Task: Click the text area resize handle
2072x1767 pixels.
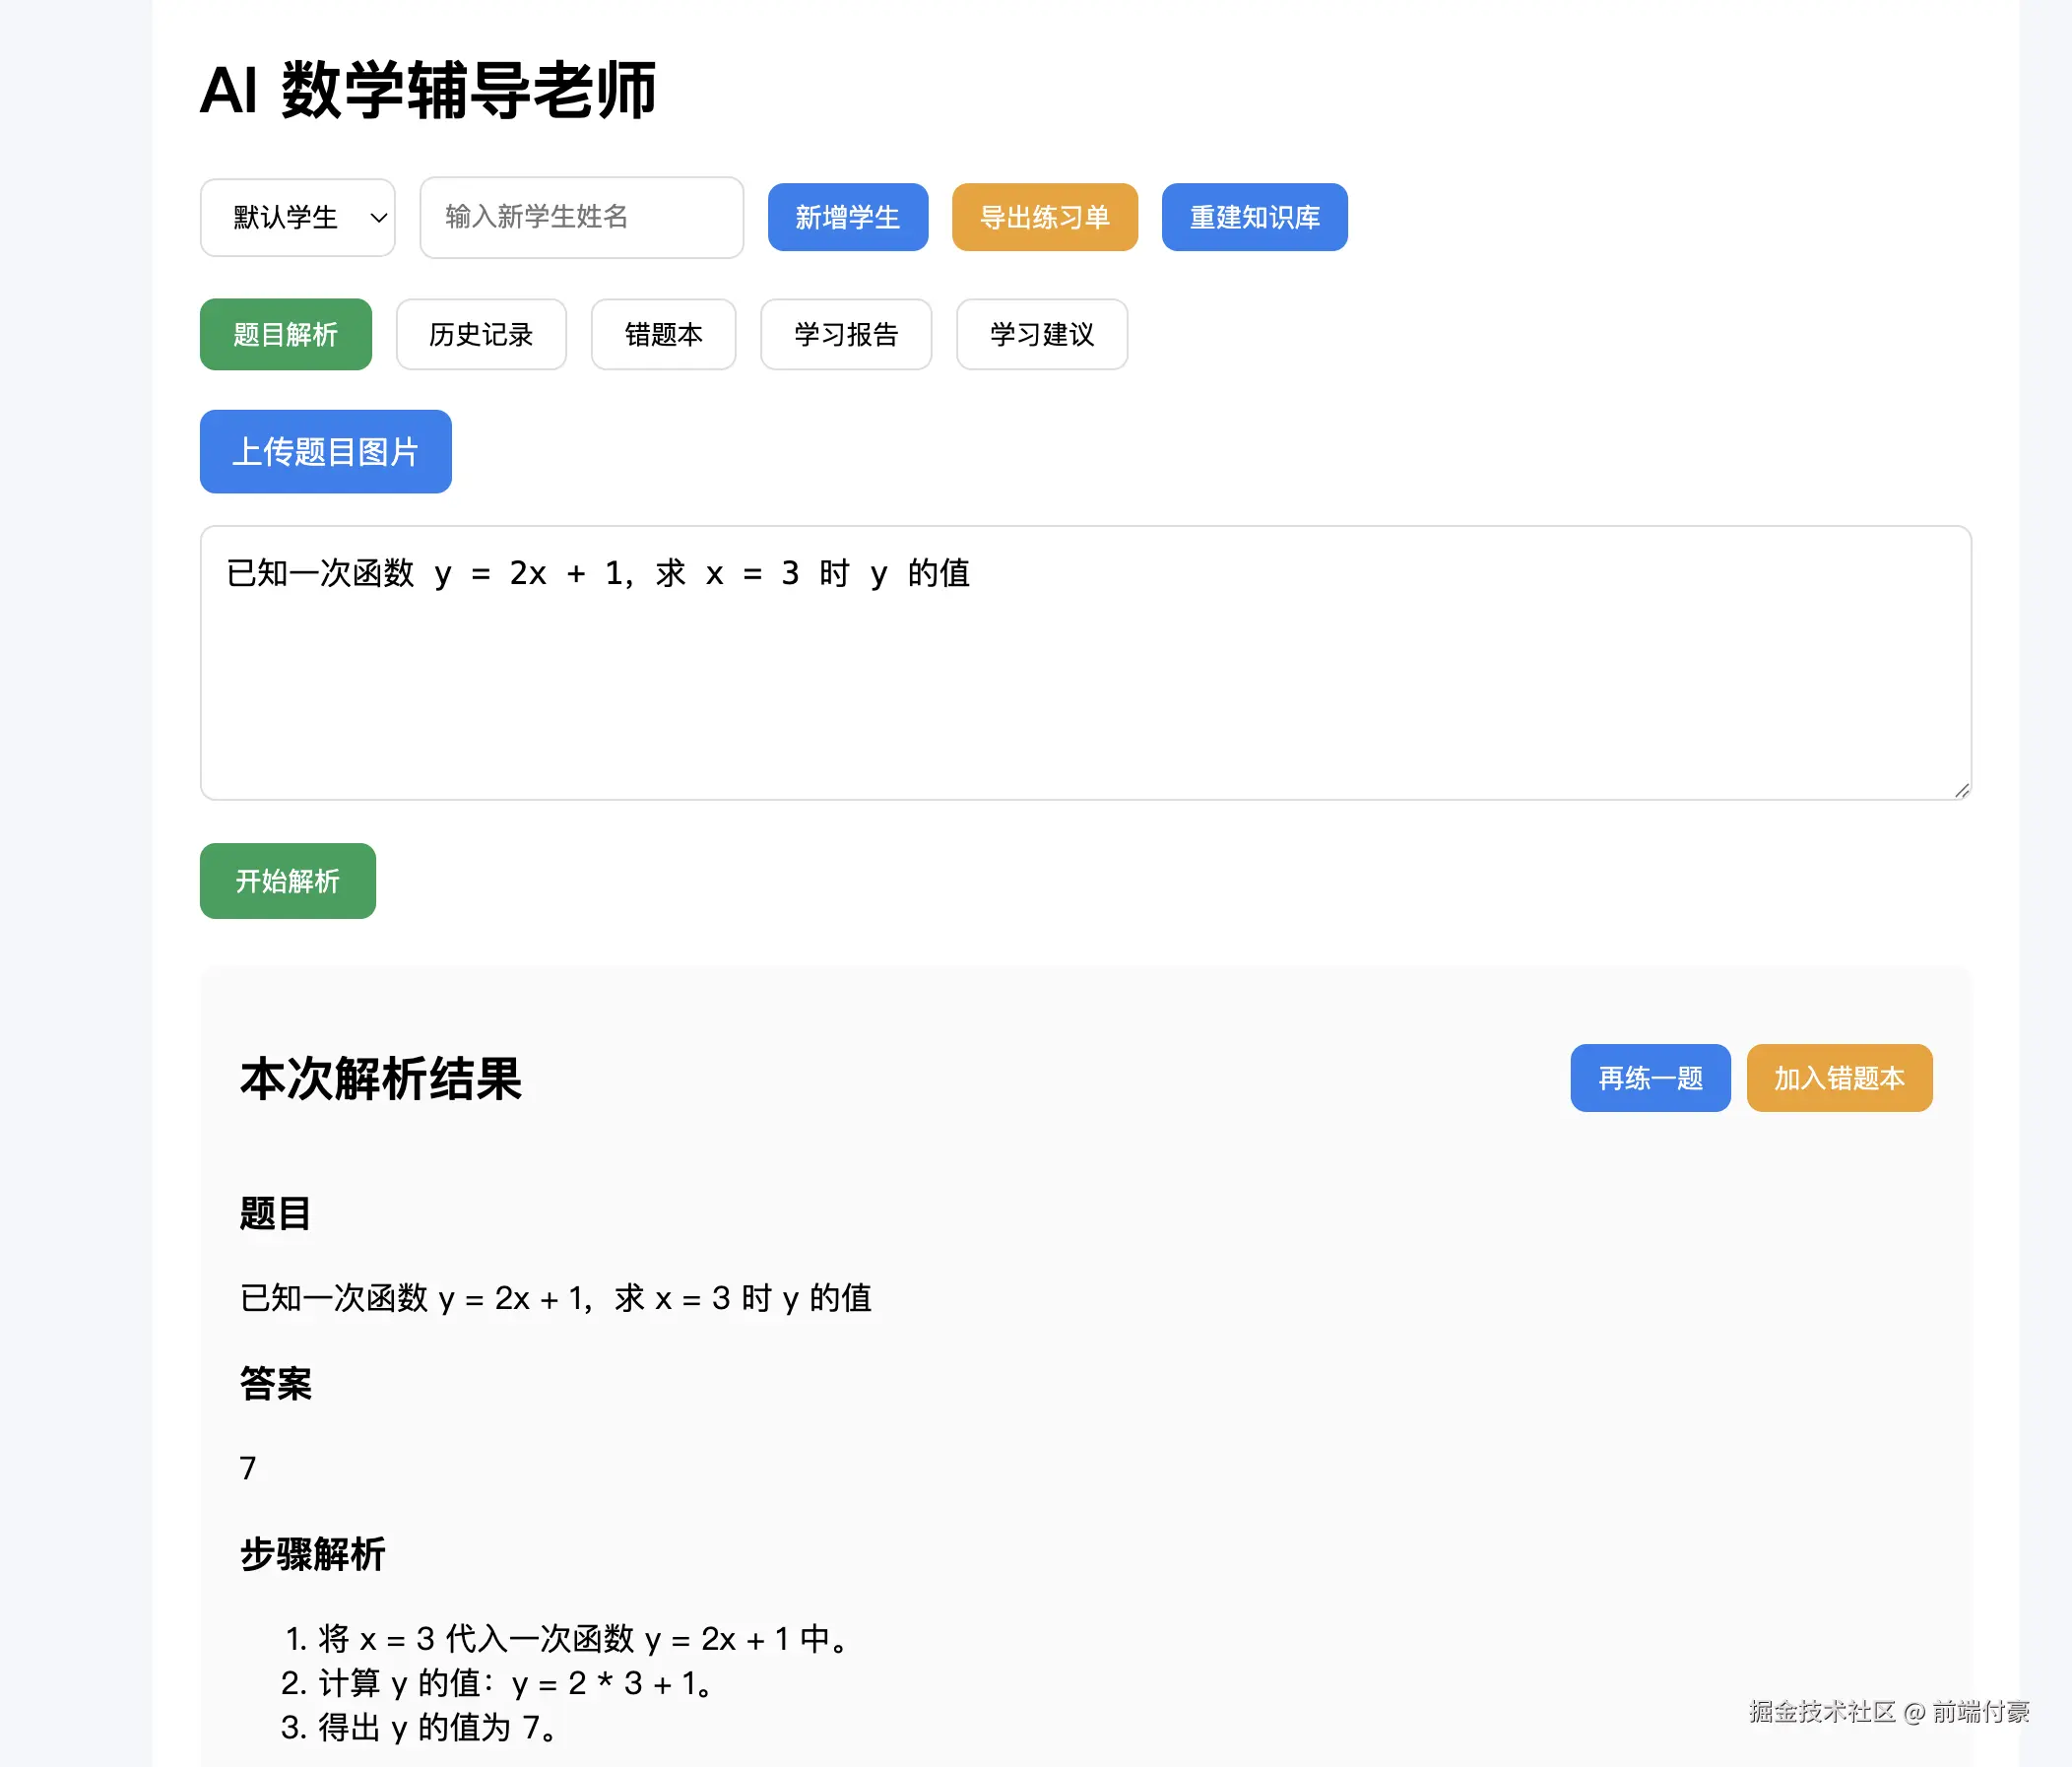Action: coord(1961,790)
